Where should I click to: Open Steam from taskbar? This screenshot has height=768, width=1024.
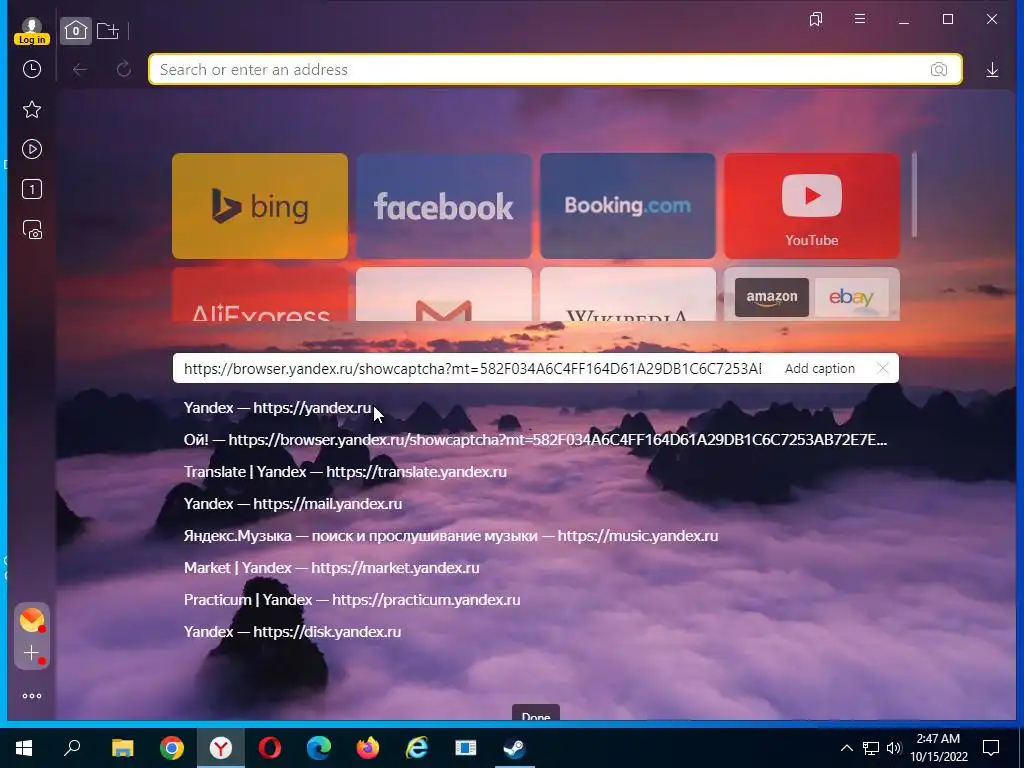tap(515, 748)
